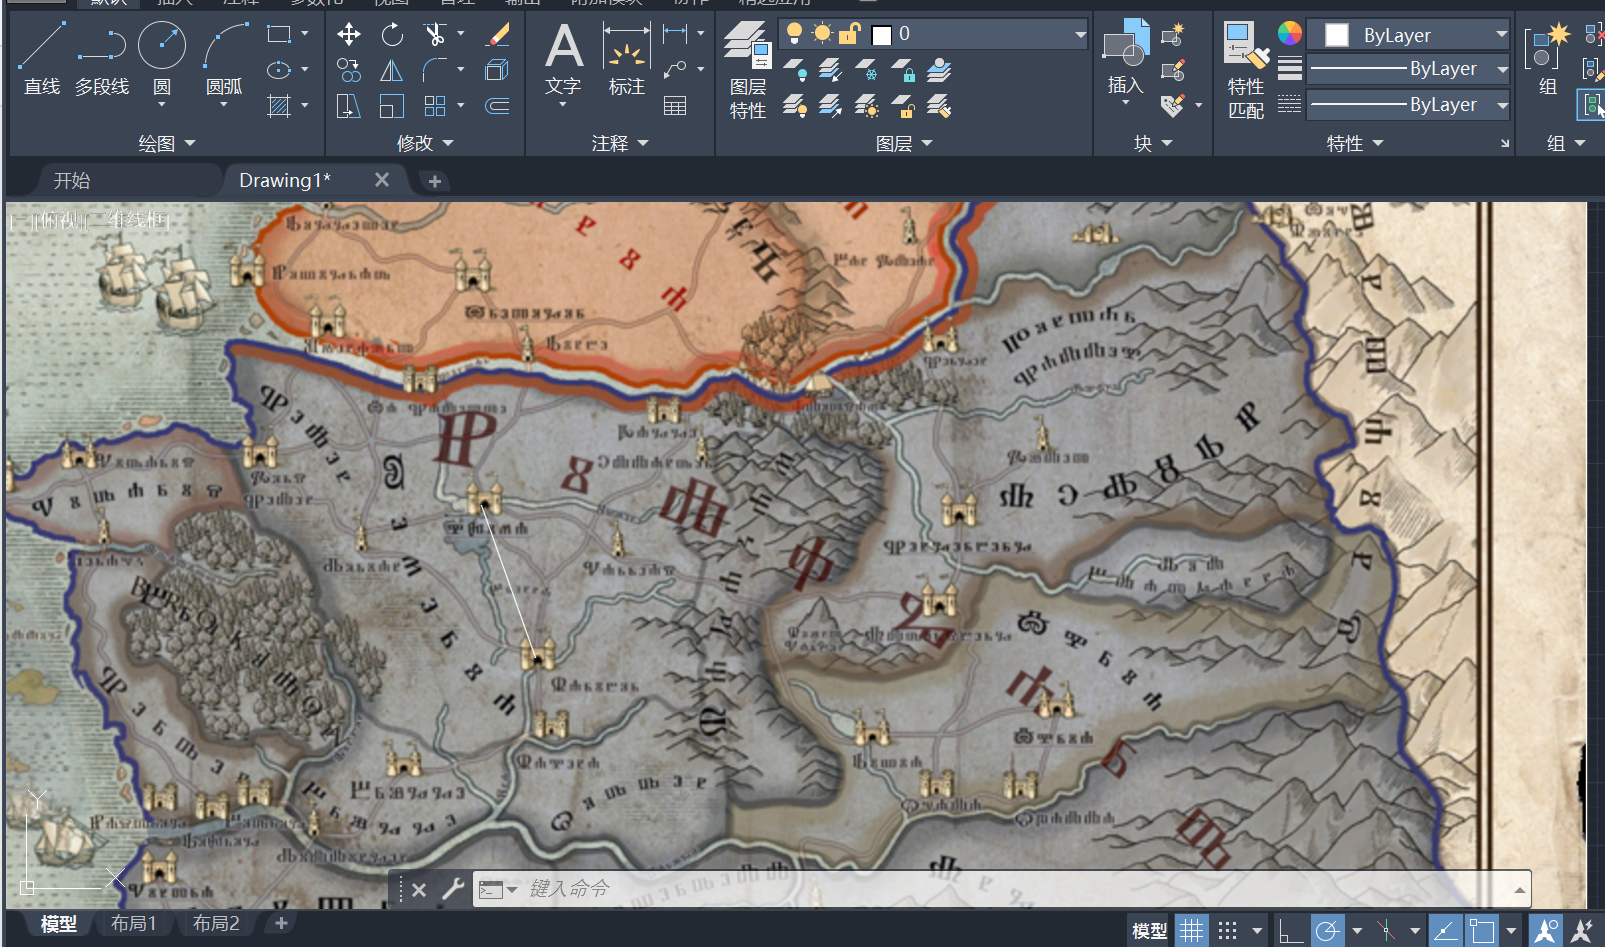
Task: Insert a Table from annotation panel
Action: point(675,106)
